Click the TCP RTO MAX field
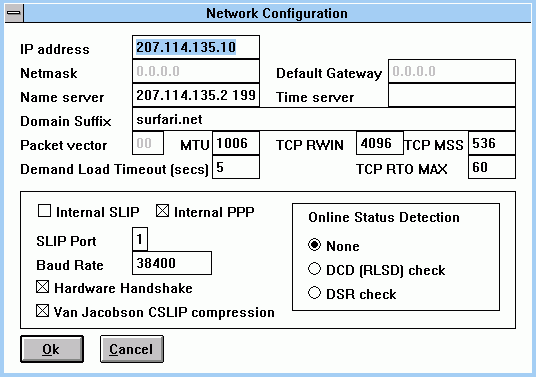 tap(492, 167)
